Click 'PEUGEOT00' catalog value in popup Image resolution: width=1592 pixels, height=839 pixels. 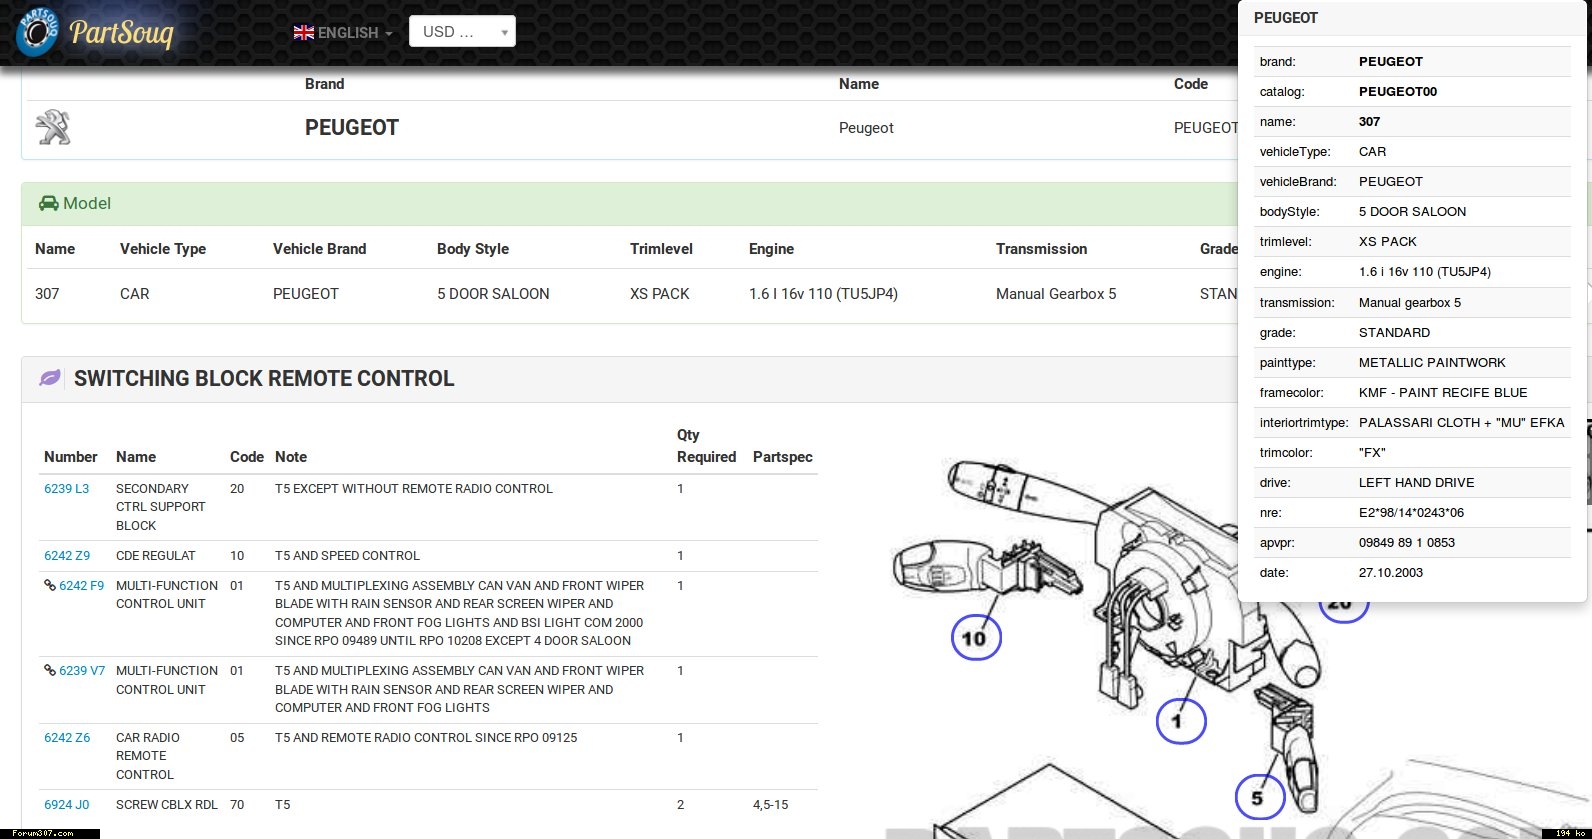click(x=1398, y=92)
